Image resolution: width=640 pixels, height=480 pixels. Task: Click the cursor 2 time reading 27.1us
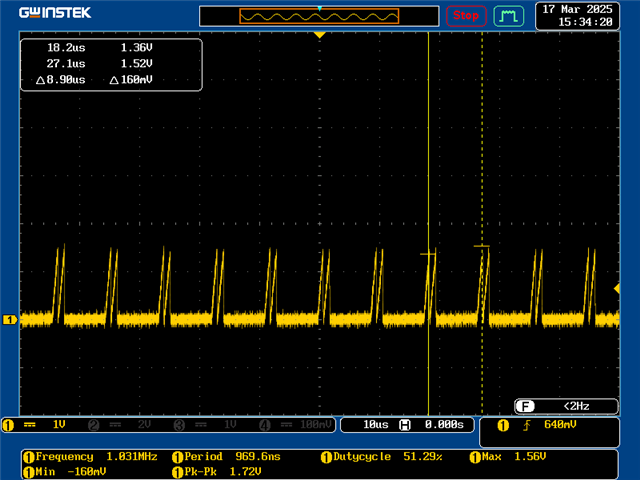(x=66, y=64)
